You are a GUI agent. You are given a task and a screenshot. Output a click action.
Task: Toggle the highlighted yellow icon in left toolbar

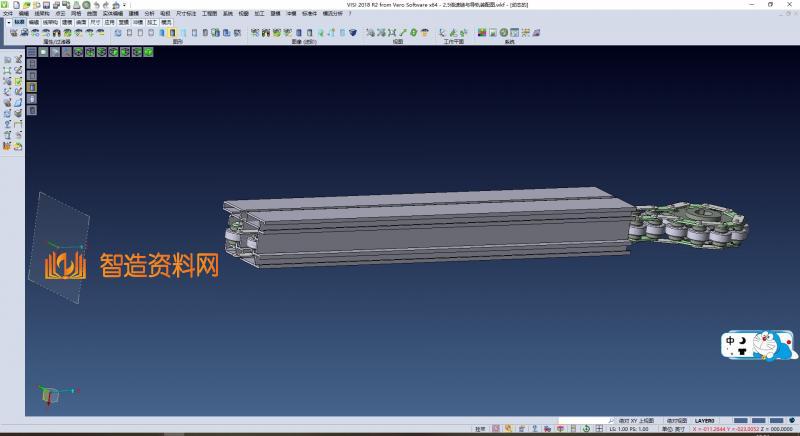[x=31, y=87]
